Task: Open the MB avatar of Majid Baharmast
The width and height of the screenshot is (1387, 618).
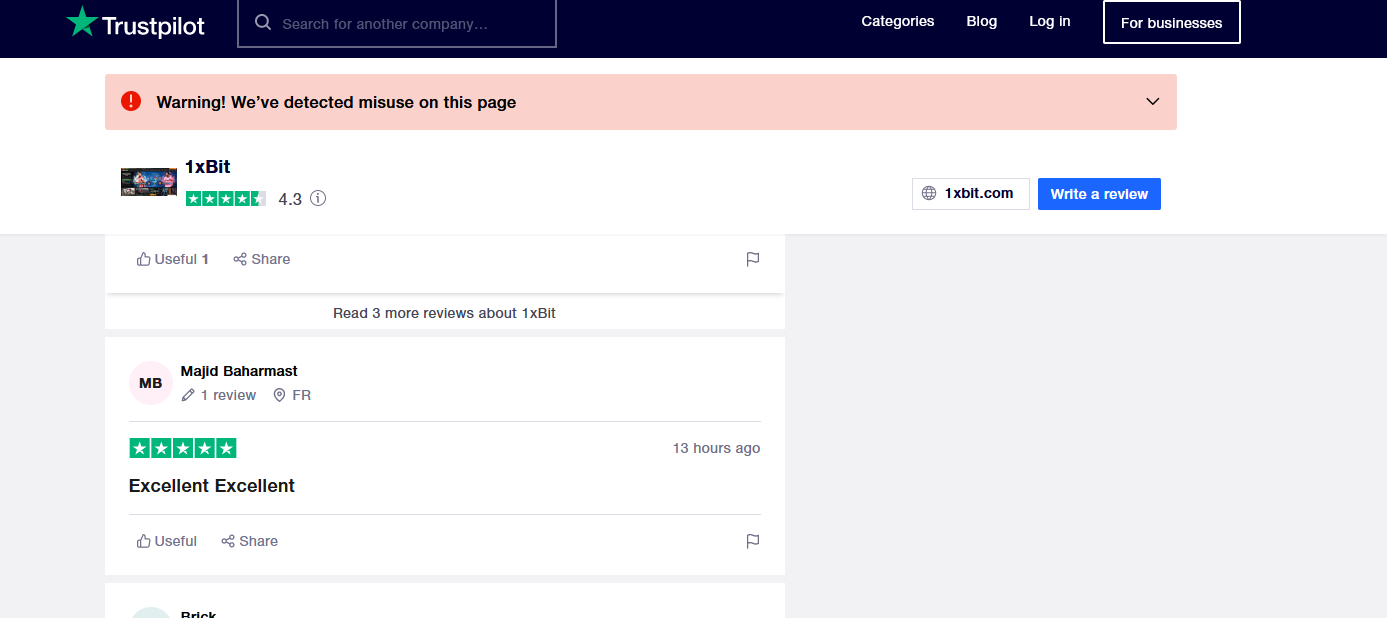Action: click(151, 383)
